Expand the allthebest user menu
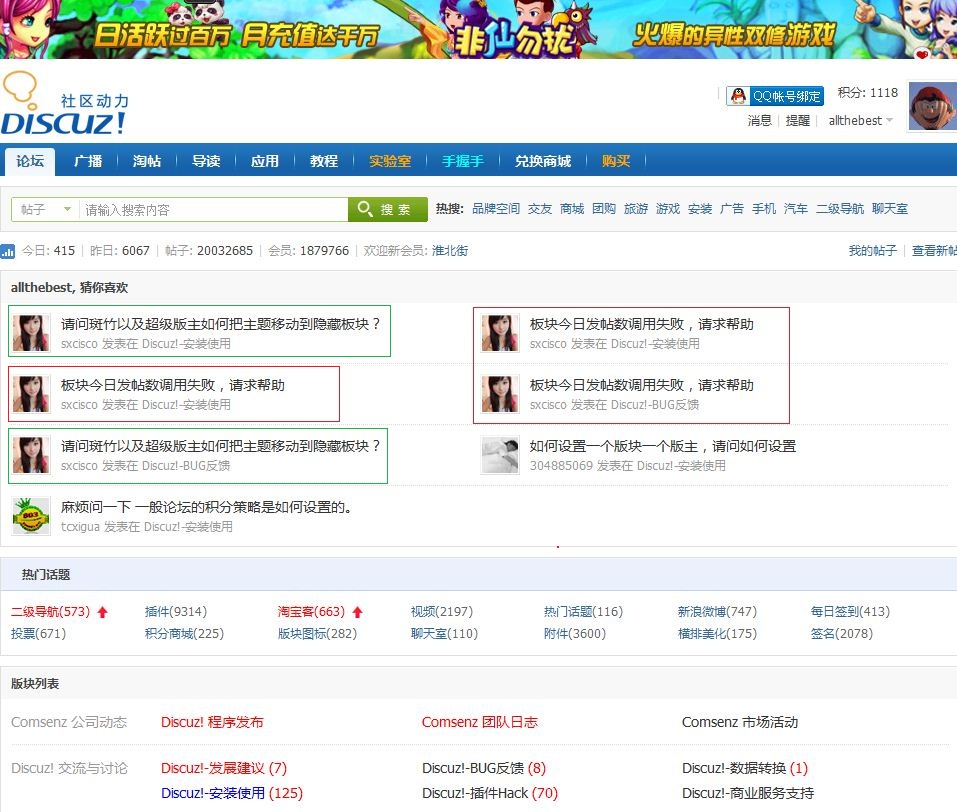The image size is (957, 812). [861, 120]
